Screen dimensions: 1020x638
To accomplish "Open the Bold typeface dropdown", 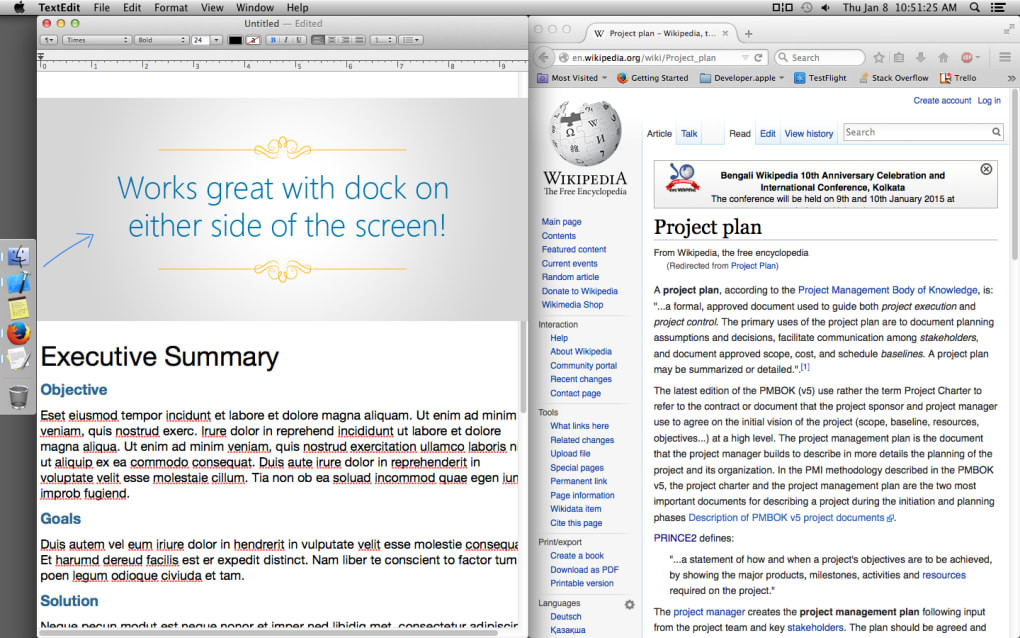I will (161, 40).
